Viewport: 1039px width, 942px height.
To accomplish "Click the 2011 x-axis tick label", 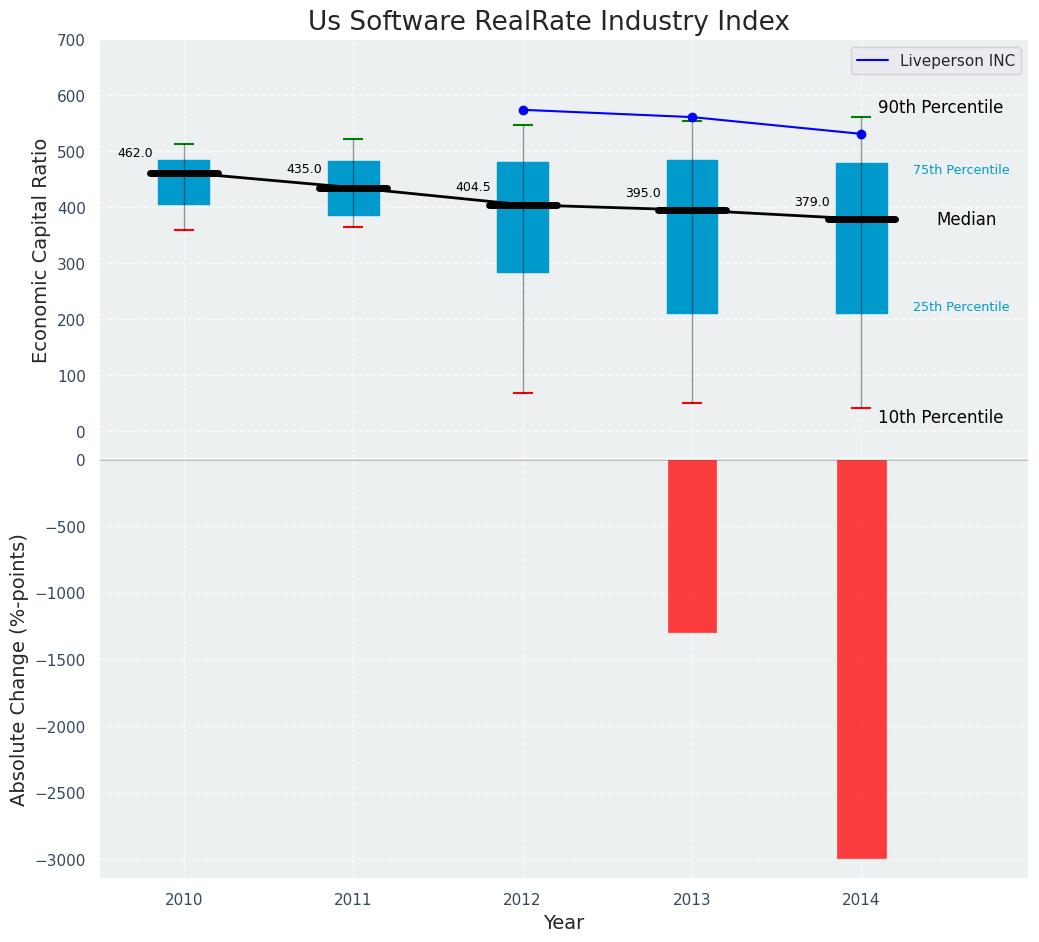I will point(353,900).
